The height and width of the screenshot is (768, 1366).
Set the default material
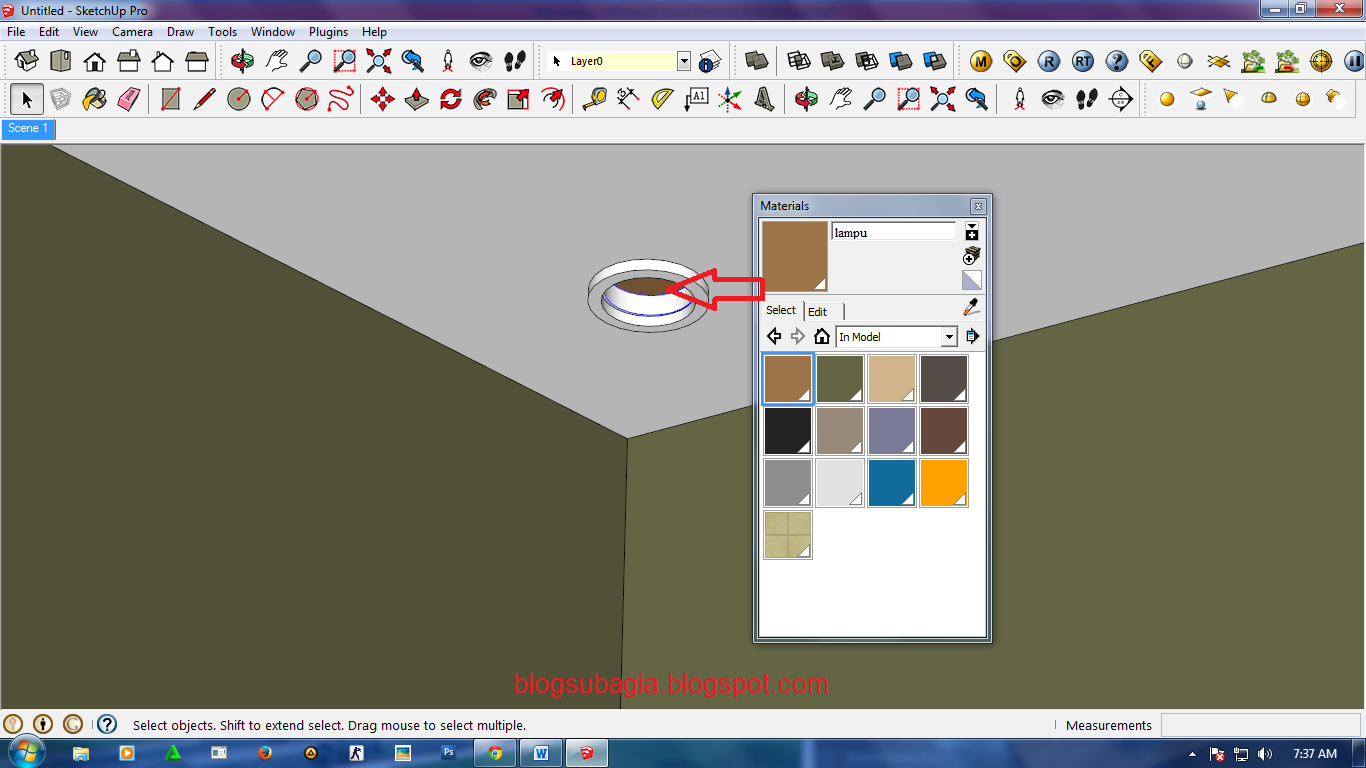pos(972,280)
